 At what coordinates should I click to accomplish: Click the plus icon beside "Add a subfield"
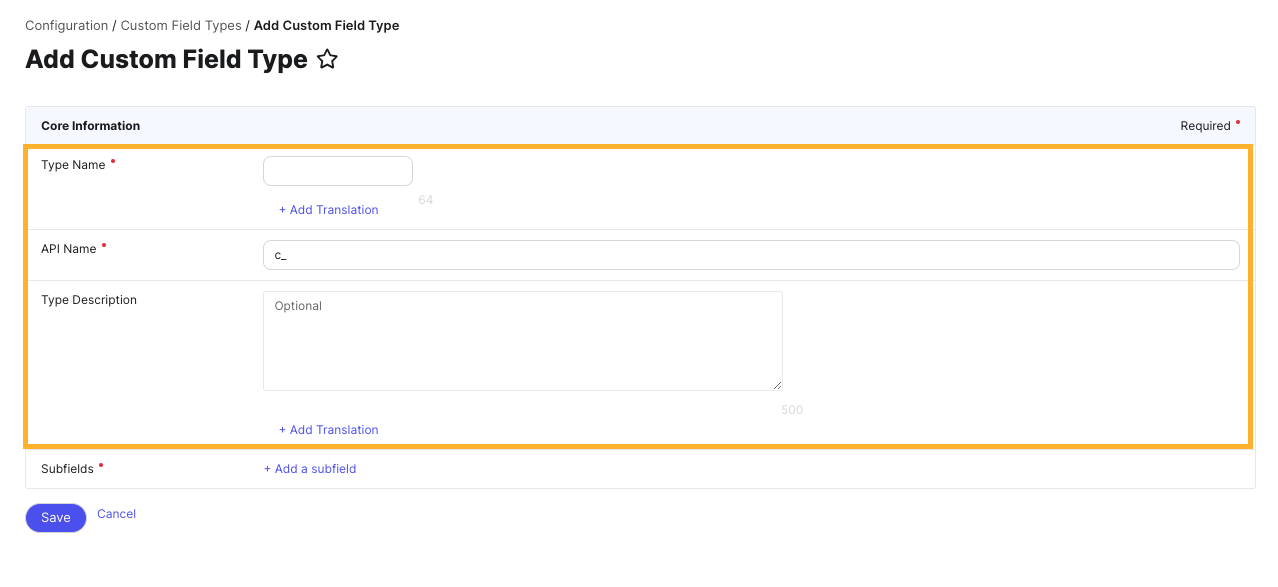tap(267, 468)
